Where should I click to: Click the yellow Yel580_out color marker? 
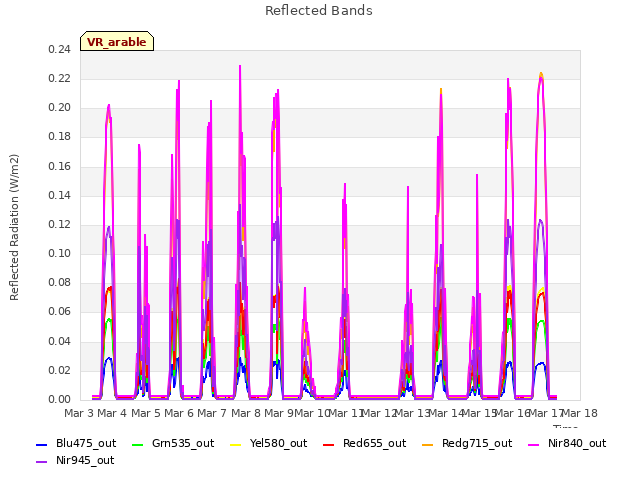(236, 444)
